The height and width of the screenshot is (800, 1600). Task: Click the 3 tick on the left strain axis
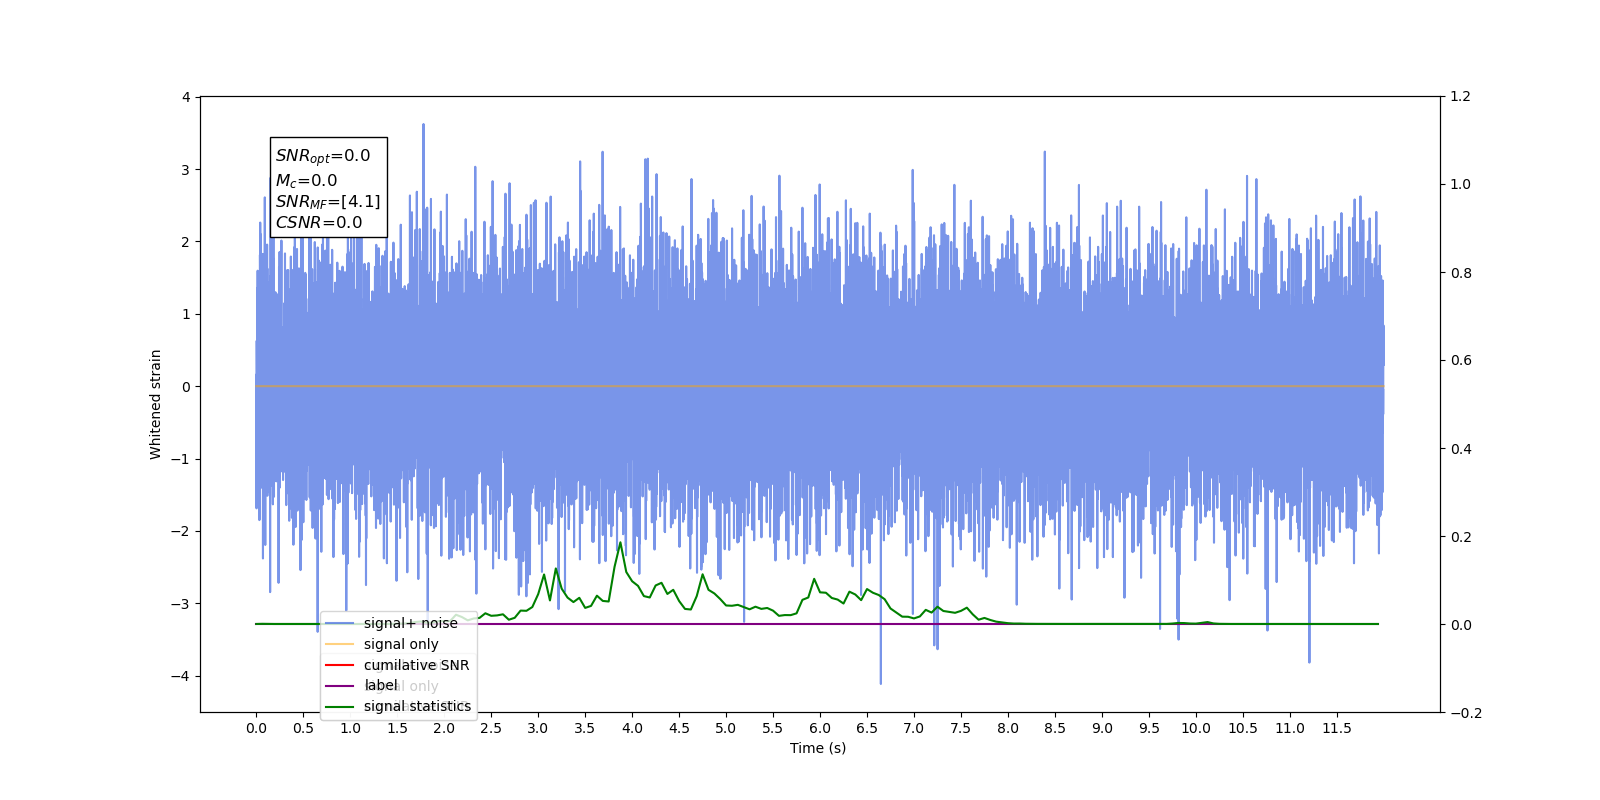[186, 170]
